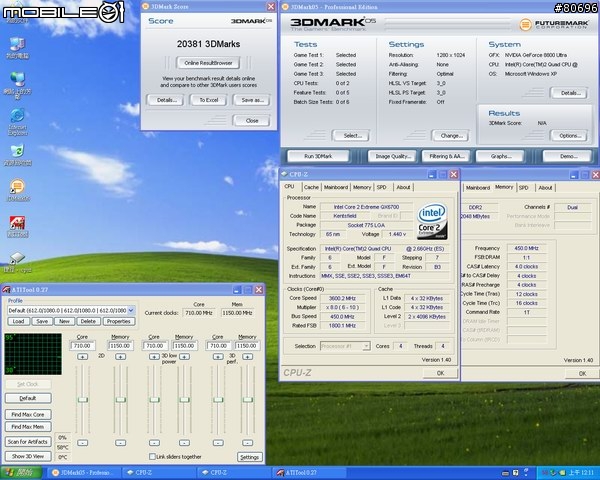Increase 2D Core clock with plus button
Screen dimensions: 600x480
point(82,356)
